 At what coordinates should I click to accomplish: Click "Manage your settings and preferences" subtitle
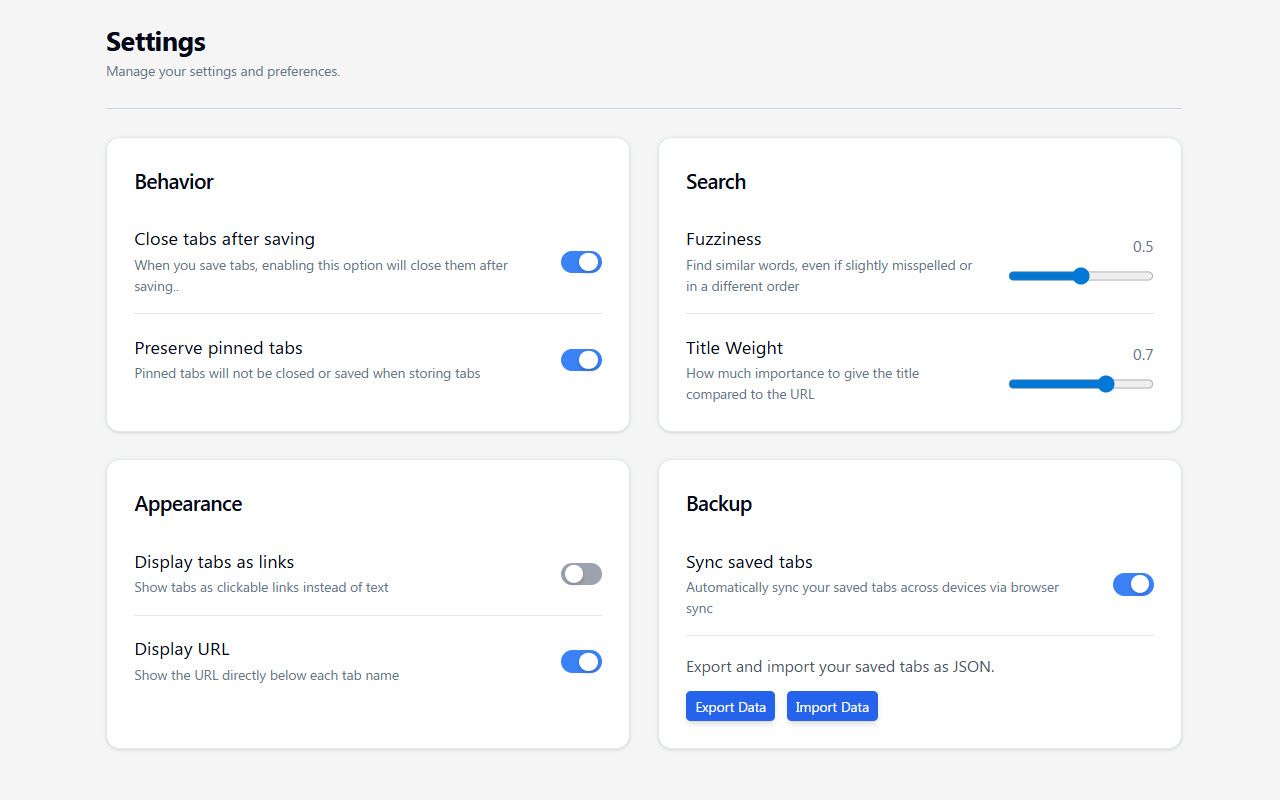(222, 71)
